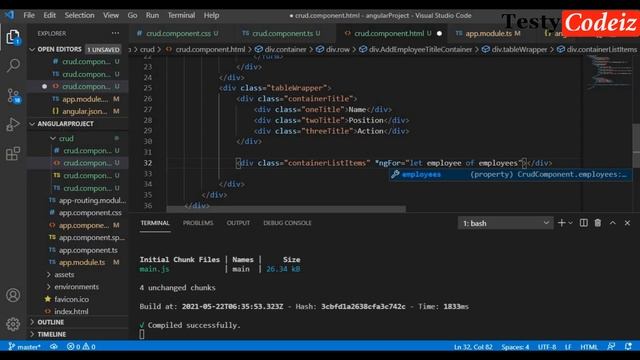Select the DEBUG CONSOLE panel tab
Image resolution: width=640 pixels, height=360 pixels.
pos(287,223)
